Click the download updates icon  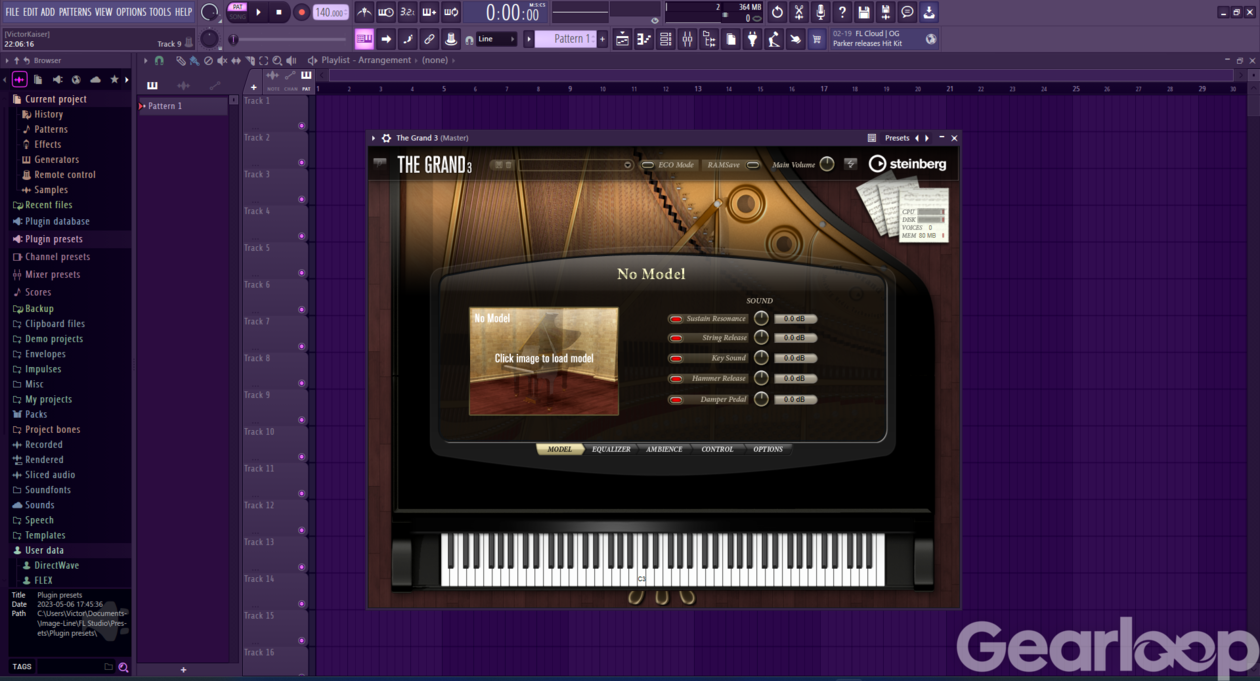click(929, 12)
